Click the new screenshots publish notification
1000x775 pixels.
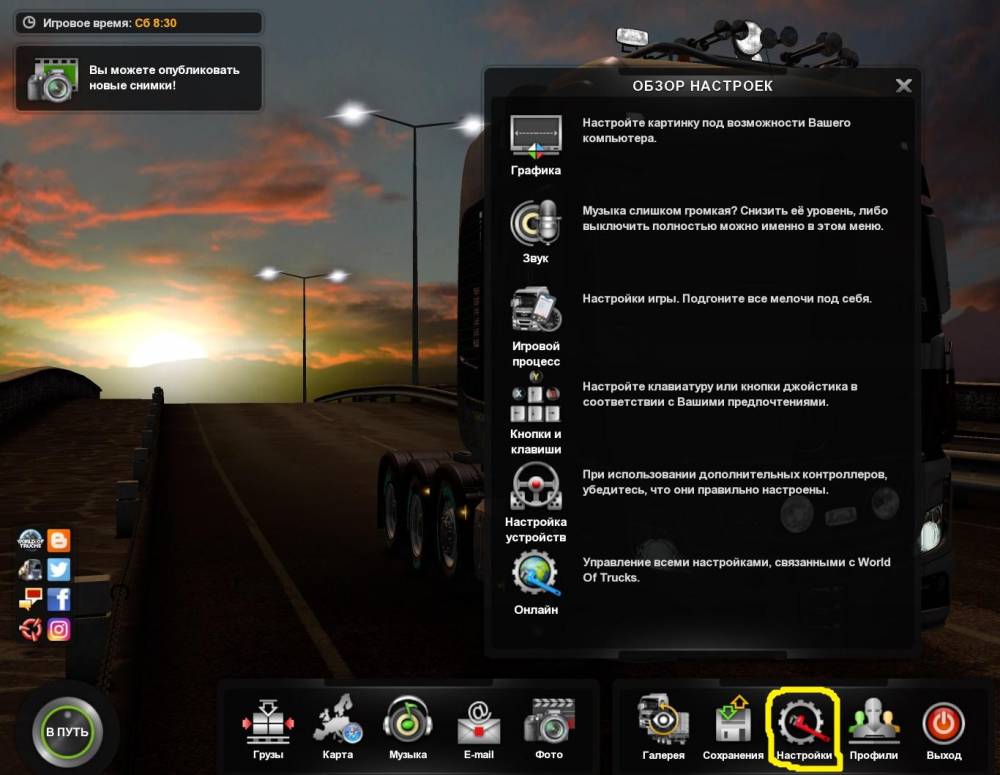[x=138, y=78]
